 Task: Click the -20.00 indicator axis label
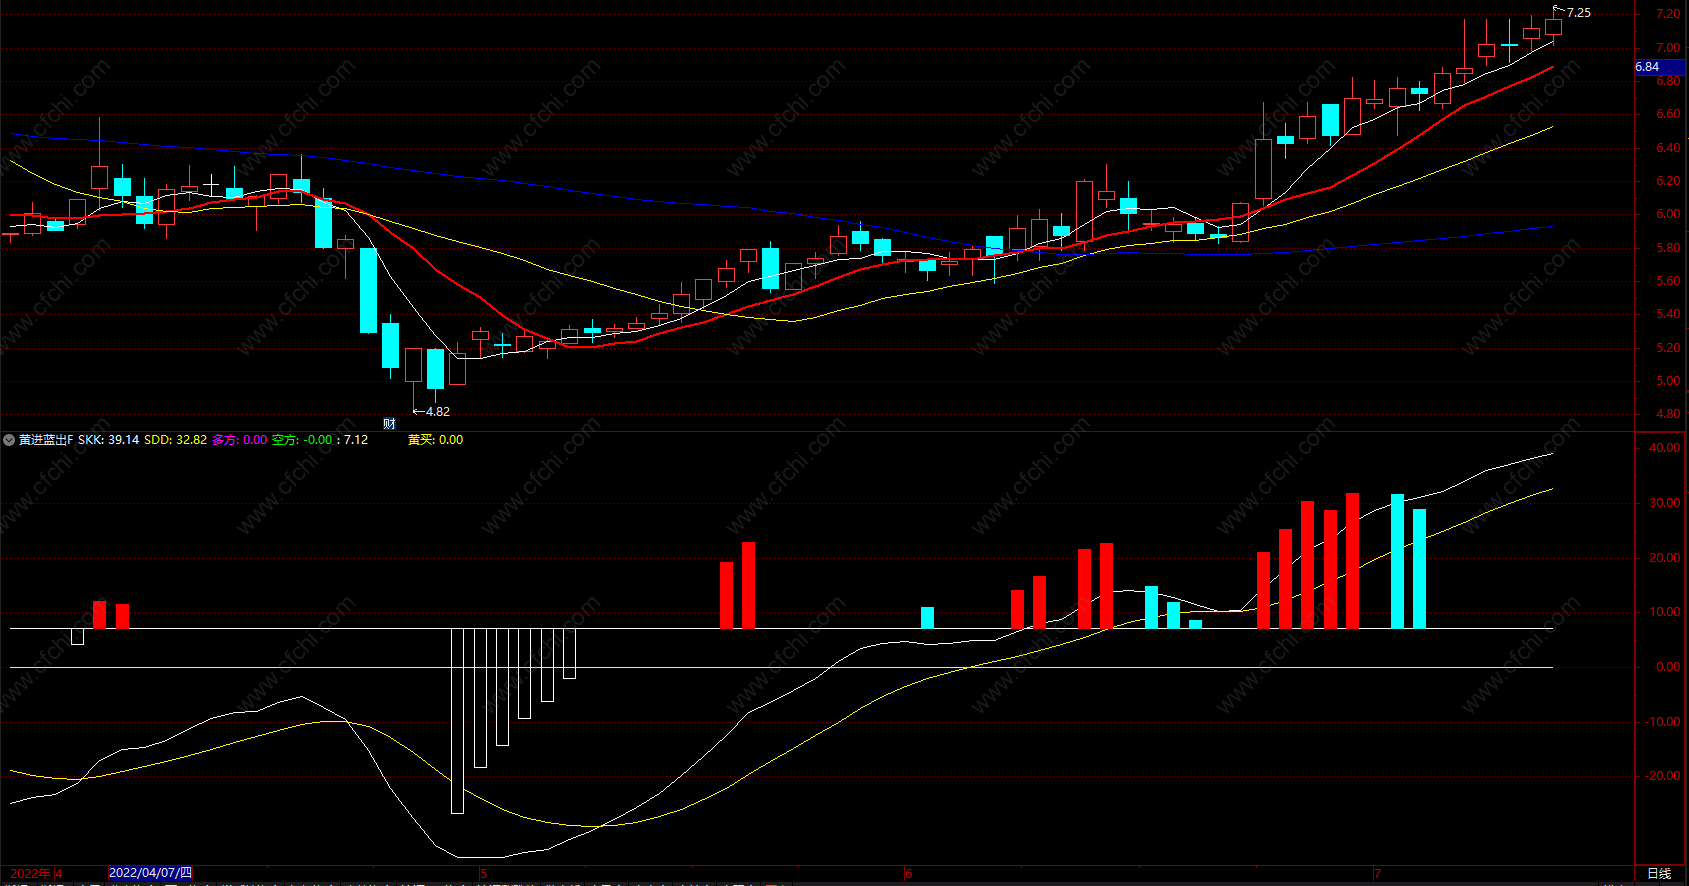(x=1663, y=776)
